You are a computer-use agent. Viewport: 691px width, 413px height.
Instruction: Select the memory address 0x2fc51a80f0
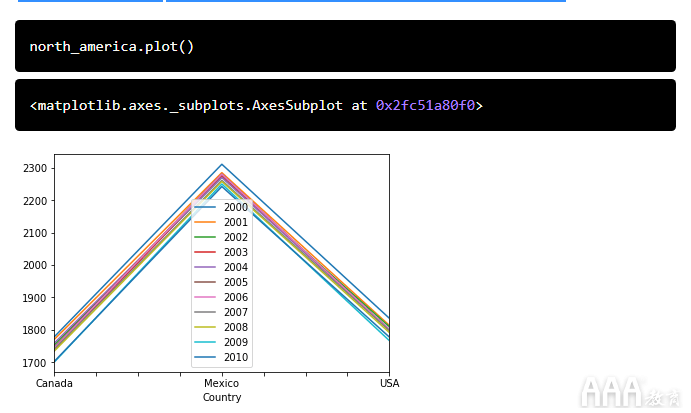point(425,106)
